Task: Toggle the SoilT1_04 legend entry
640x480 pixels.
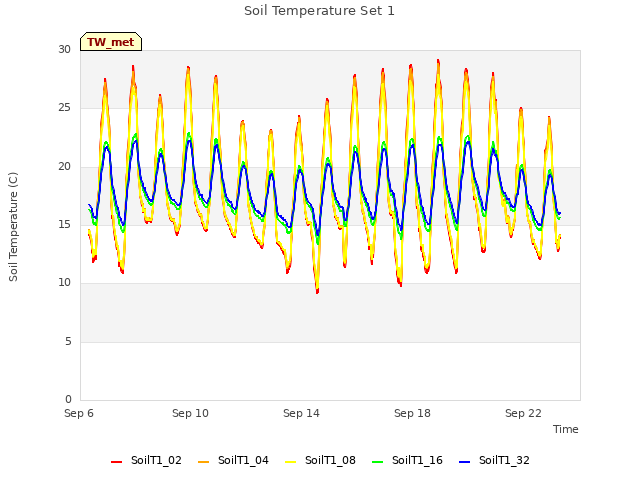Action: [233, 460]
